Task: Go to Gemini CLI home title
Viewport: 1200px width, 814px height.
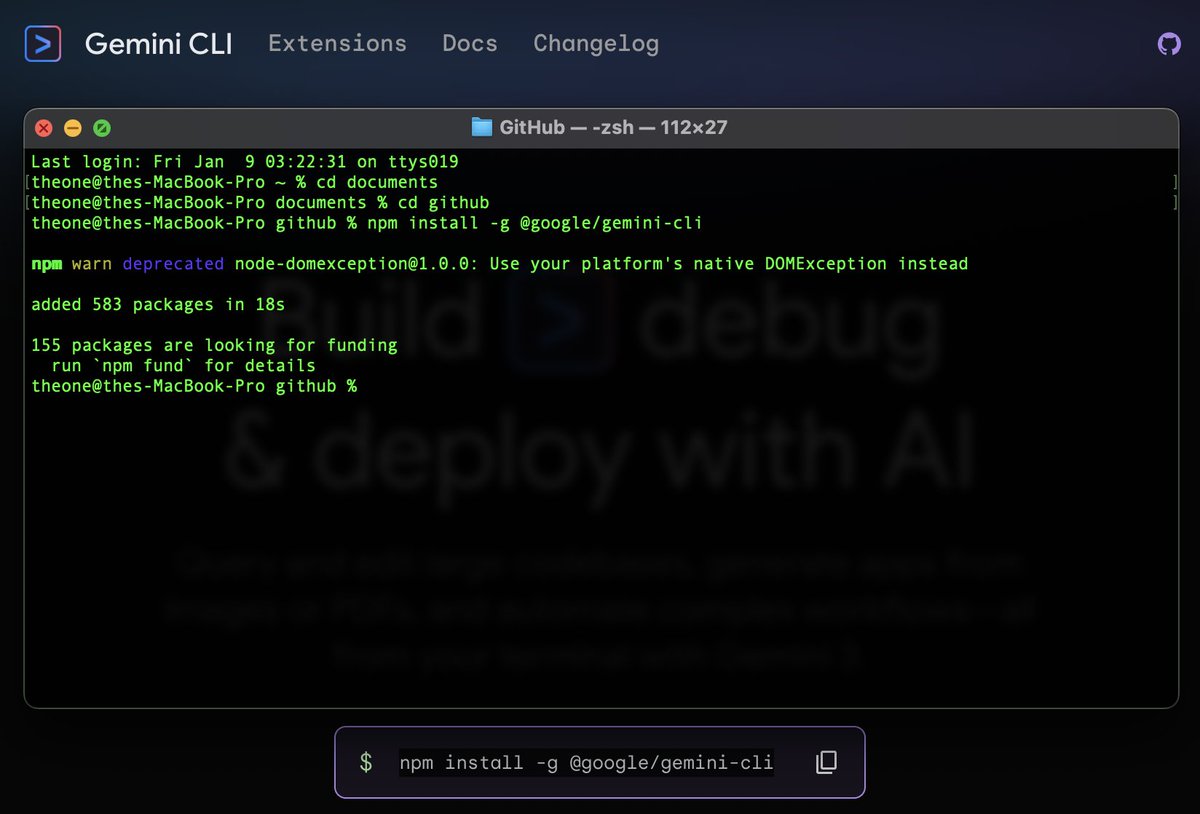Action: click(158, 44)
